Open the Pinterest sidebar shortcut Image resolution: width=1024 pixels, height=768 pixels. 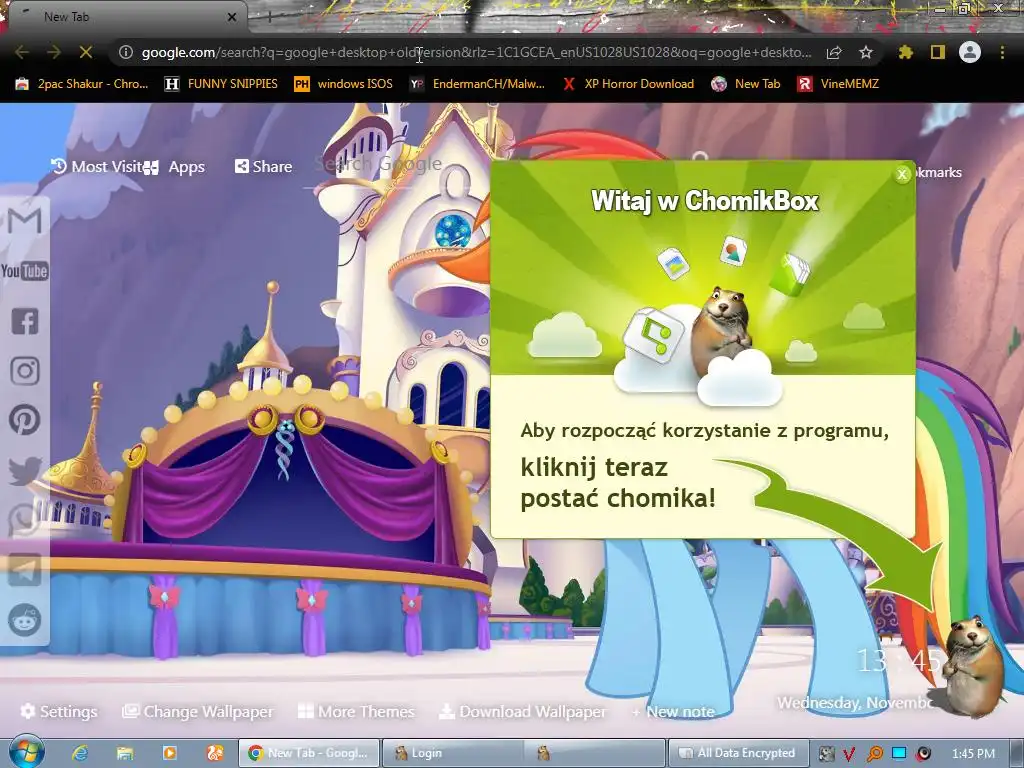coord(25,420)
